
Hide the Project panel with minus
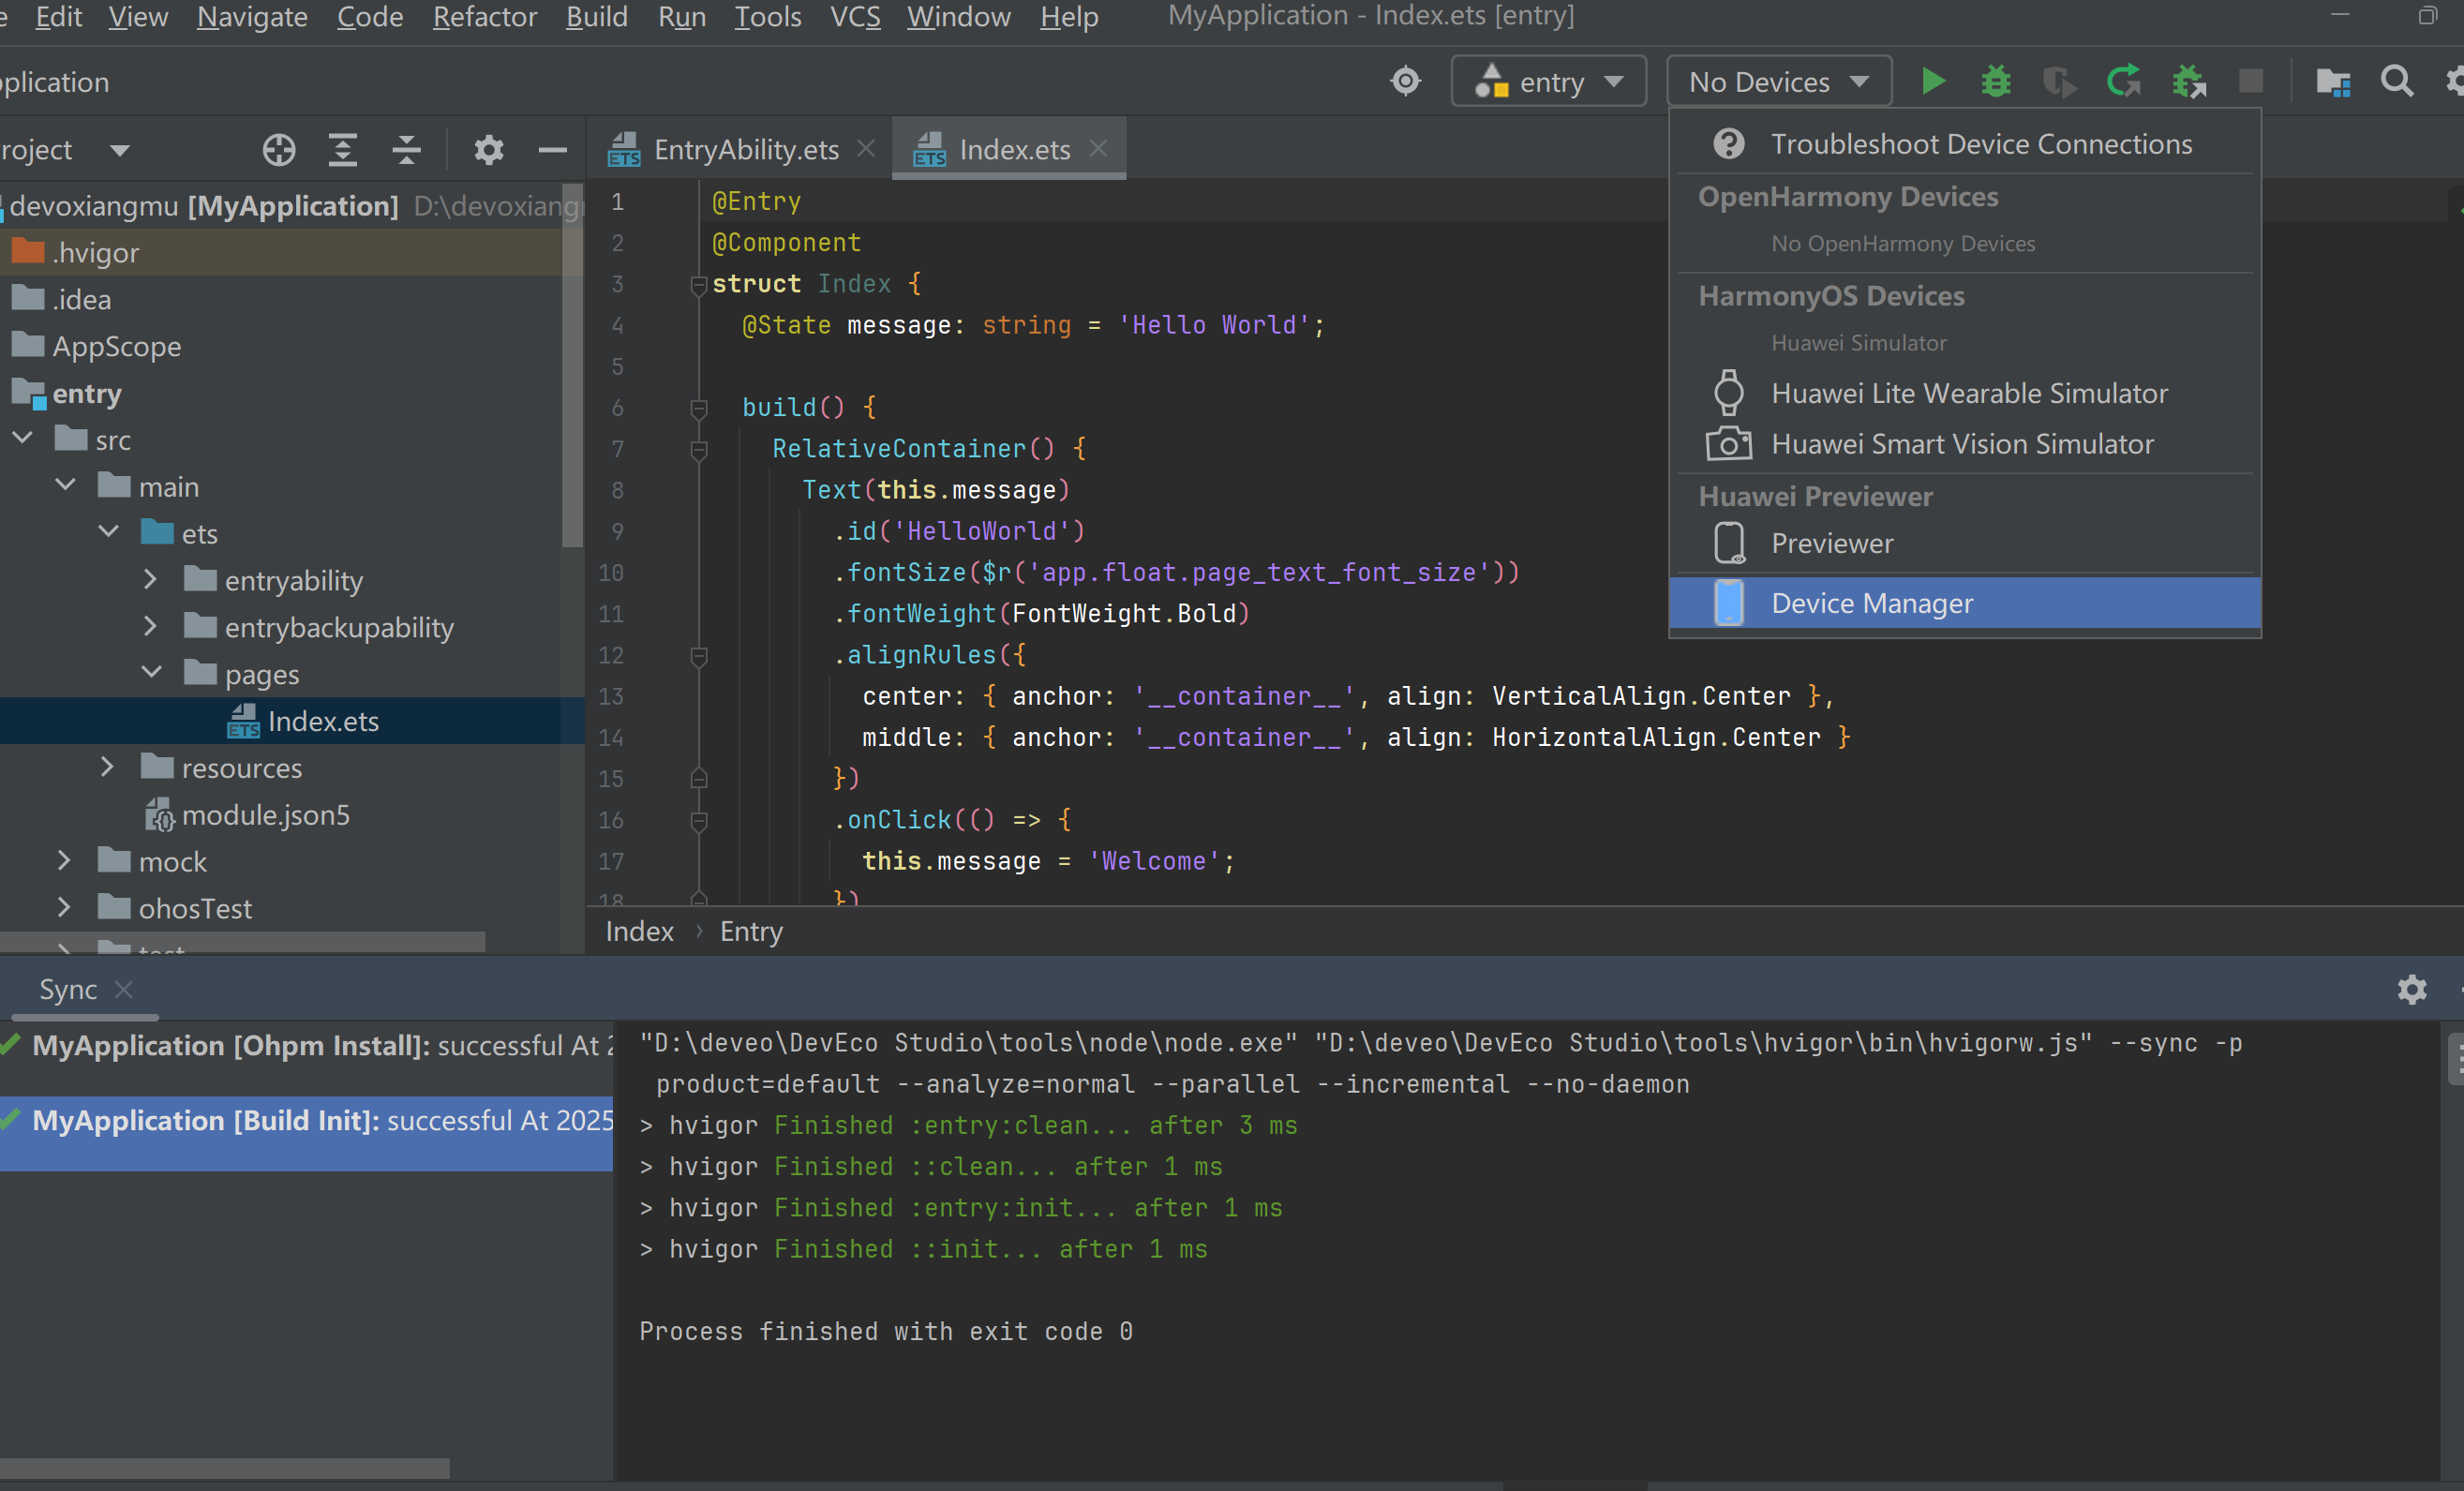pyautogui.click(x=552, y=150)
